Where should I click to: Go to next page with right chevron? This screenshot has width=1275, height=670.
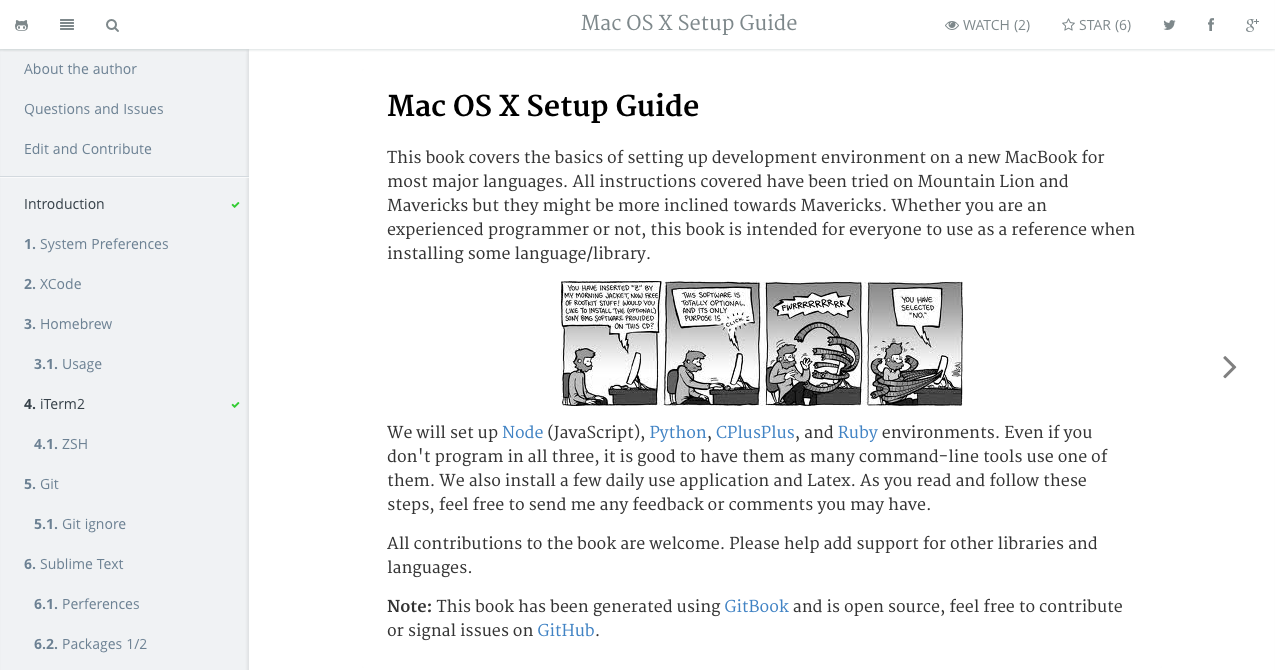[x=1230, y=367]
